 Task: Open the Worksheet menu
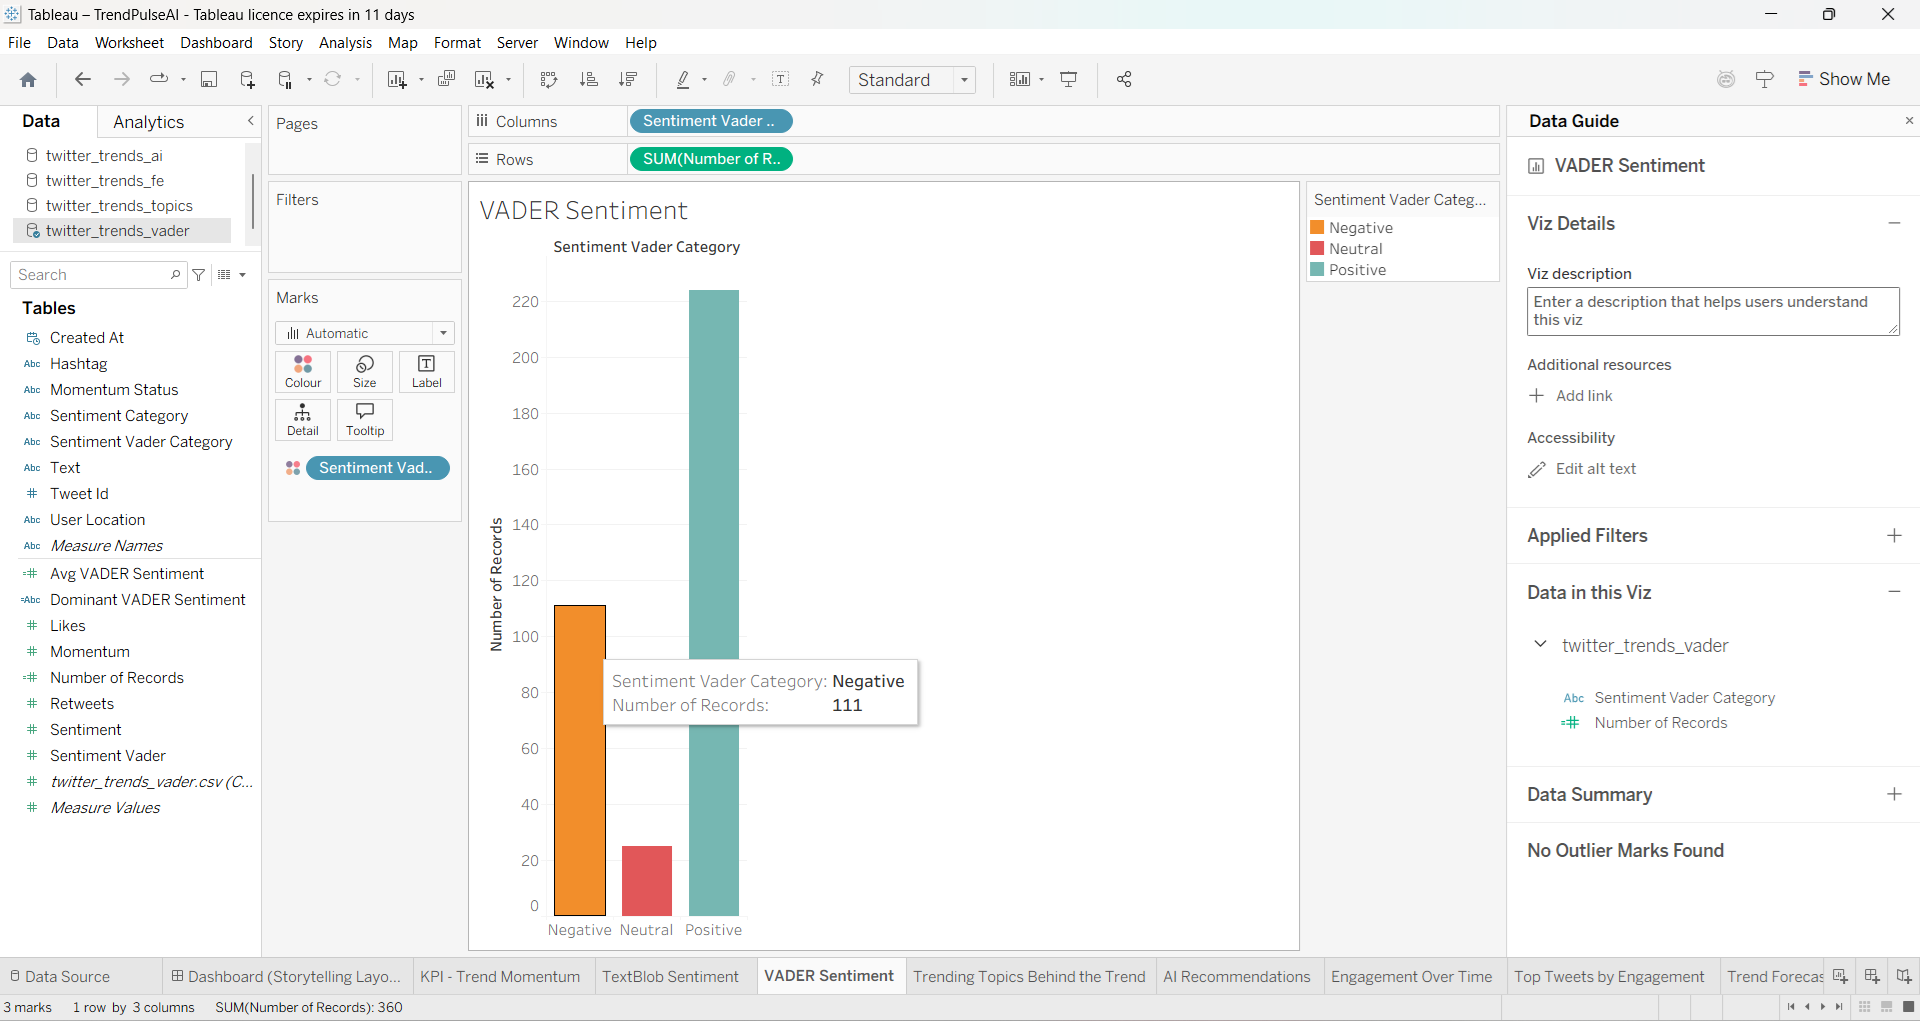pyautogui.click(x=129, y=43)
